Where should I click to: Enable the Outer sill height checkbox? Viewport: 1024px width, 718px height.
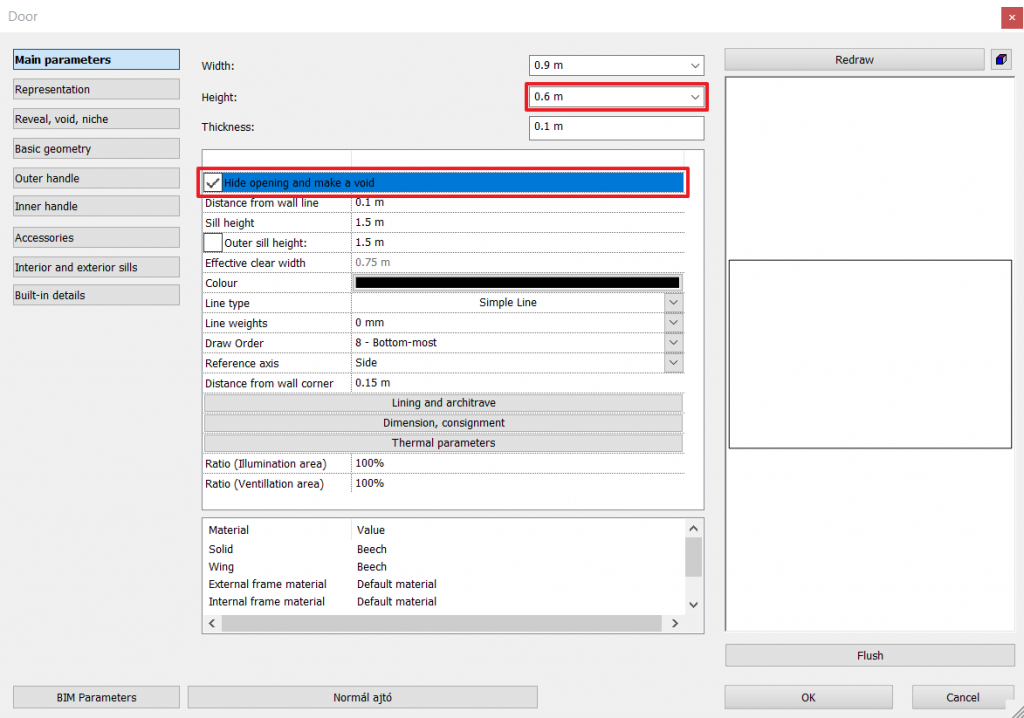[x=213, y=243]
